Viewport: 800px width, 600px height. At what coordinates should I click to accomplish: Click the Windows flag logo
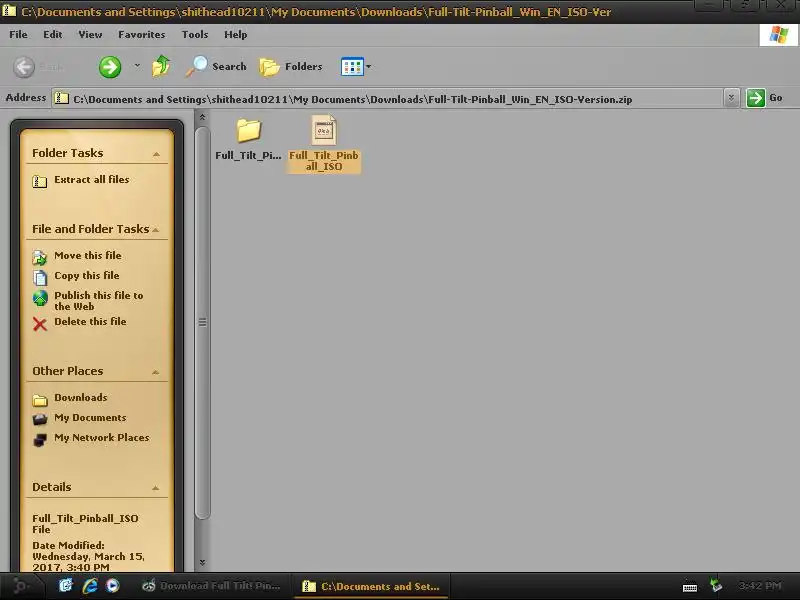[779, 35]
